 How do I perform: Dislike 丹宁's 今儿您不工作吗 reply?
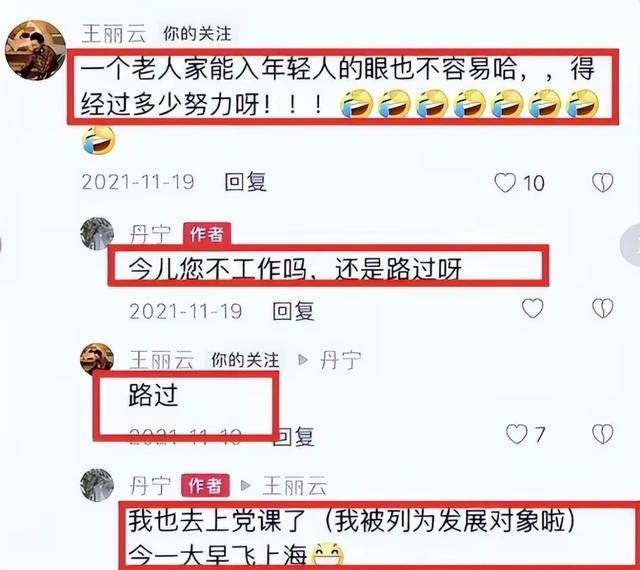[603, 308]
